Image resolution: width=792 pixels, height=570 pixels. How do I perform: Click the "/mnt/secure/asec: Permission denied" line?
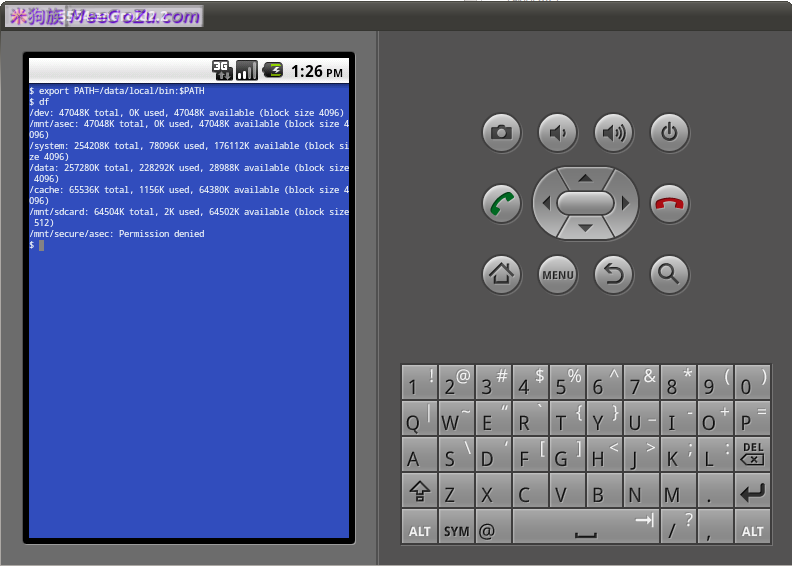[117, 234]
